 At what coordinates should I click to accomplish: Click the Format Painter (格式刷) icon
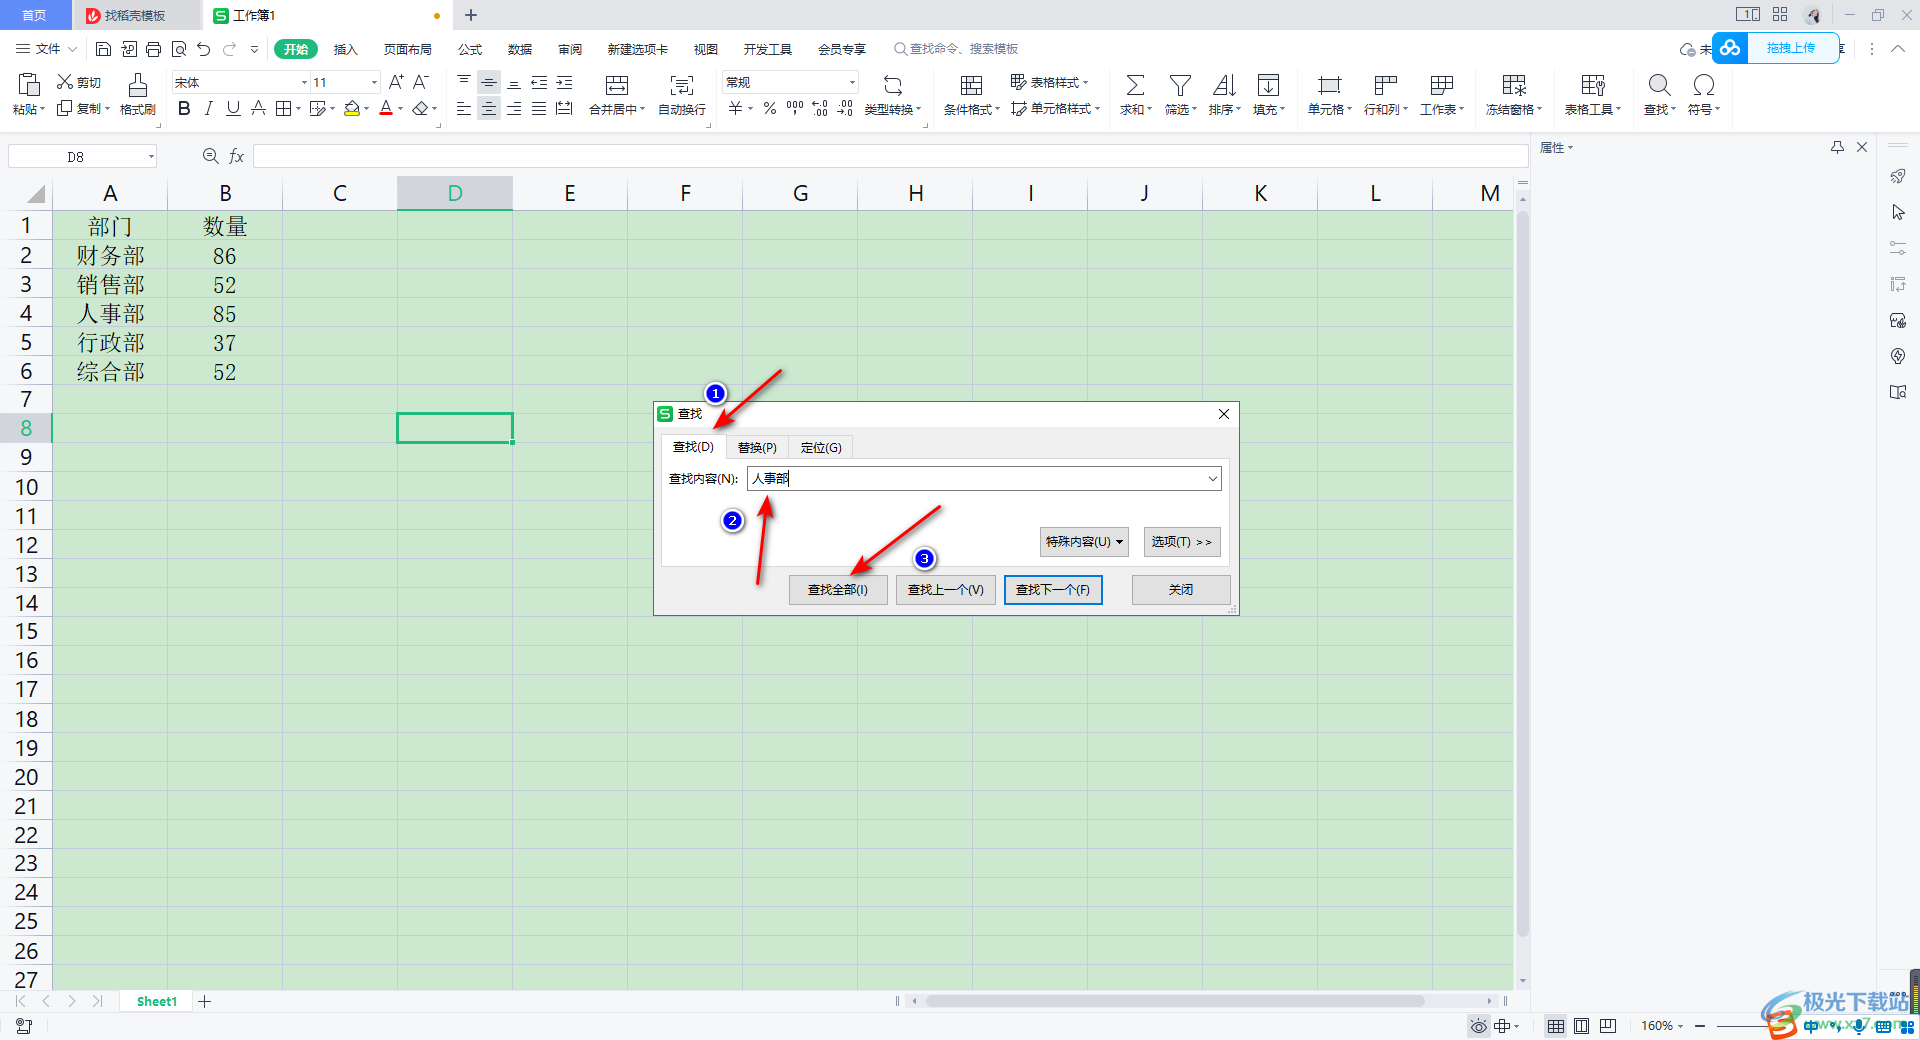138,84
